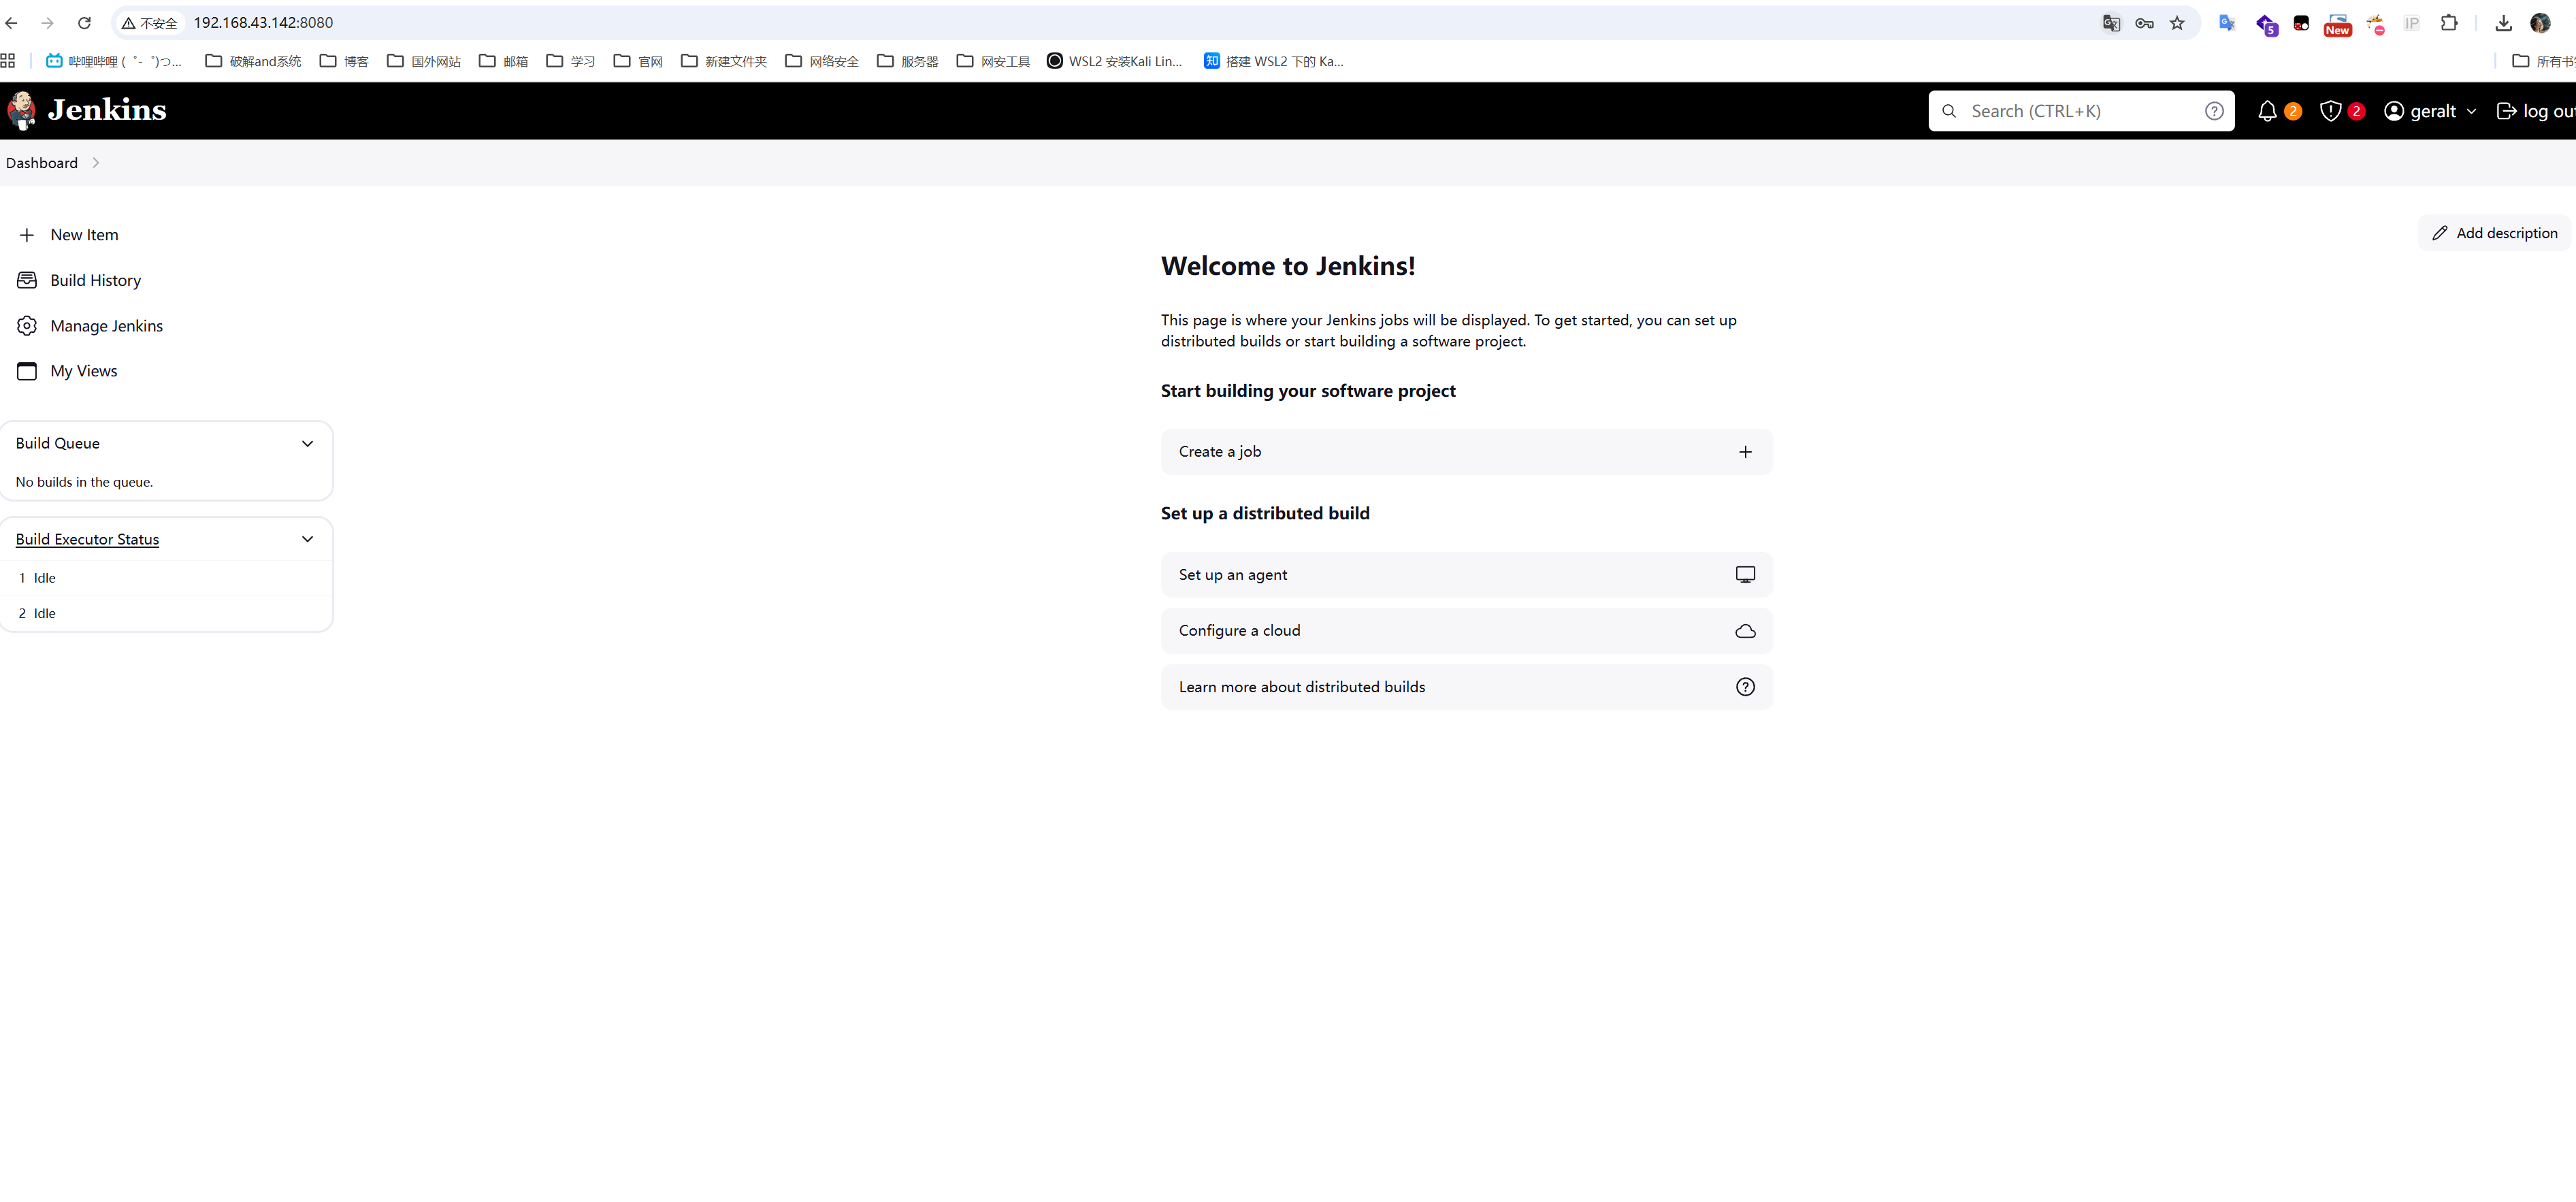The width and height of the screenshot is (2576, 1202).
Task: Click log out in the header
Action: coord(2536,111)
